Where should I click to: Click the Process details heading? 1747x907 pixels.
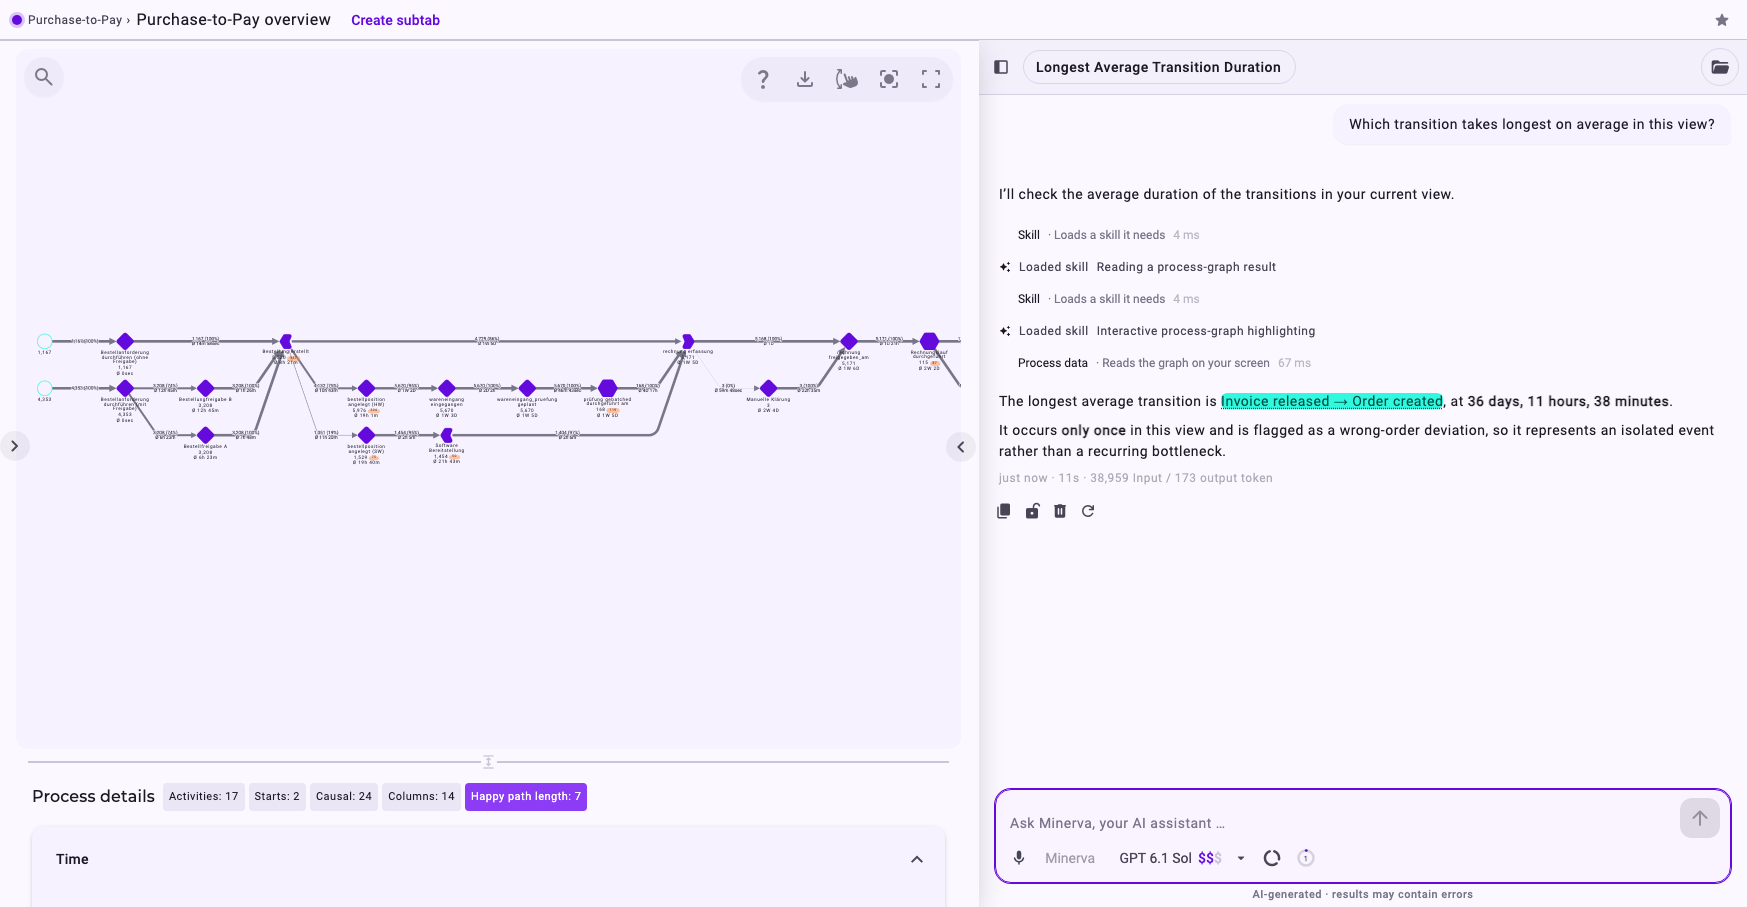click(x=93, y=796)
